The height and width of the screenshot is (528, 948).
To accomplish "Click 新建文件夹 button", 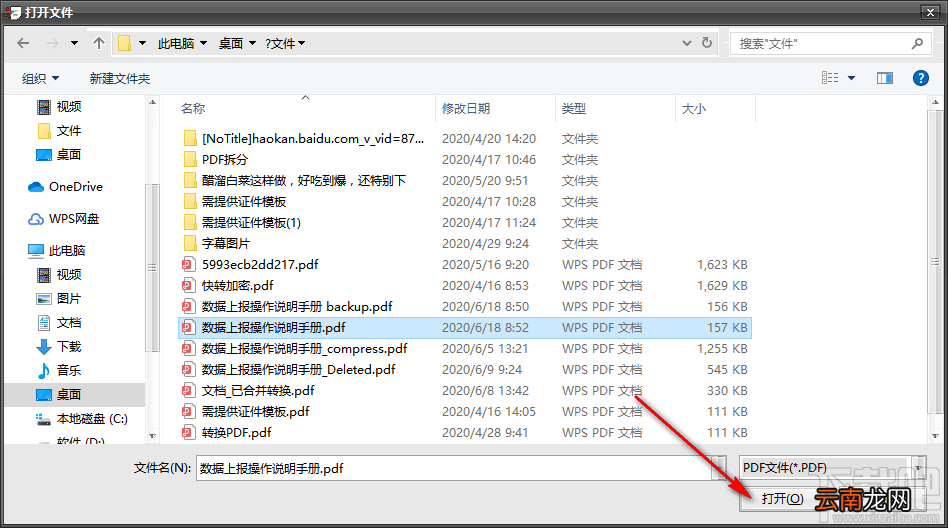I will click(120, 78).
